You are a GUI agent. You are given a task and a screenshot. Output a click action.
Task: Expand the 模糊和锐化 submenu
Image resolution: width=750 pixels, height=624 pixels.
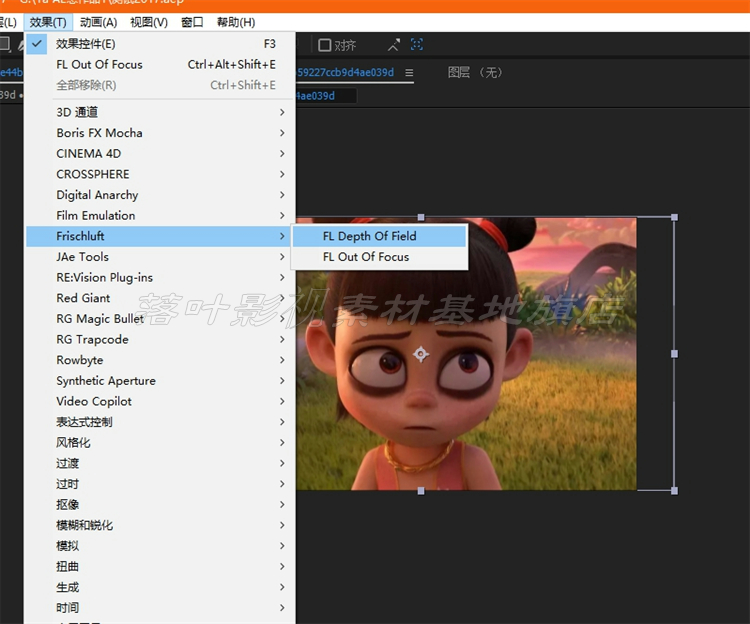[x=160, y=525]
